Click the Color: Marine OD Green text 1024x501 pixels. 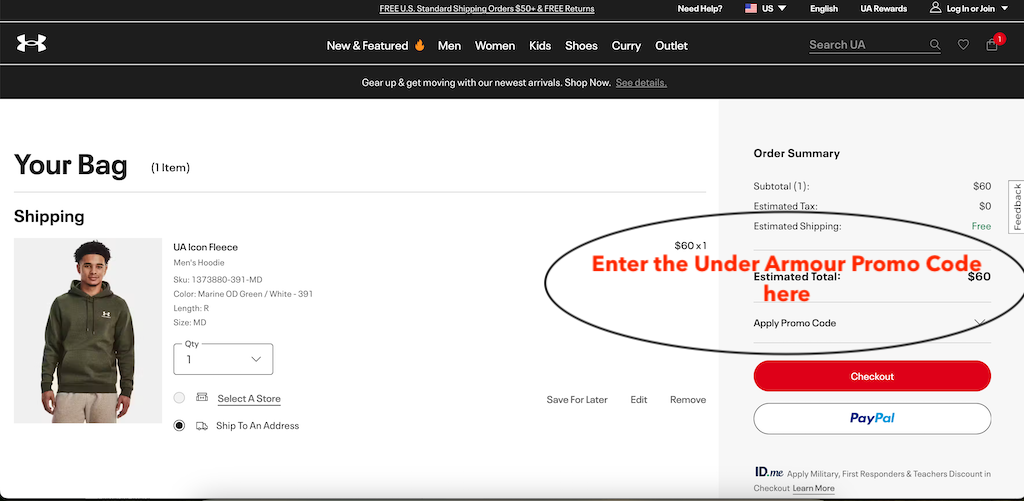(243, 294)
